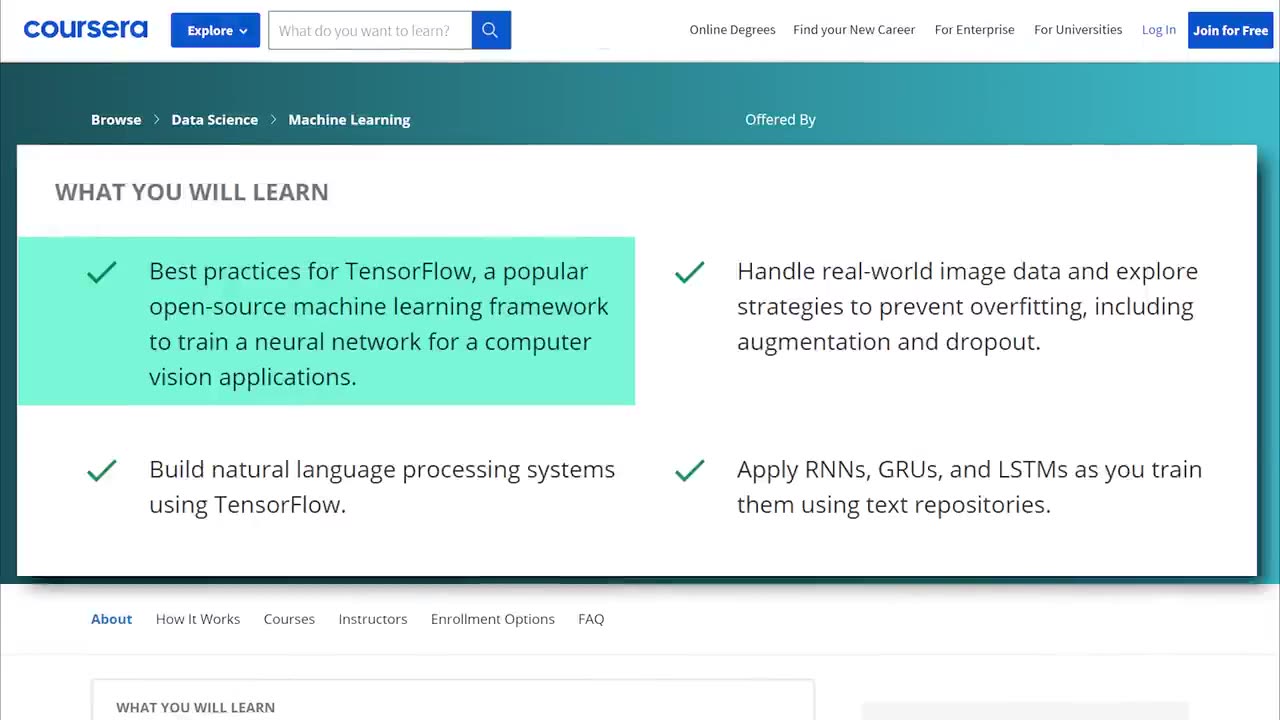1280x720 pixels.
Task: Jump to the FAQ tab
Action: (591, 619)
